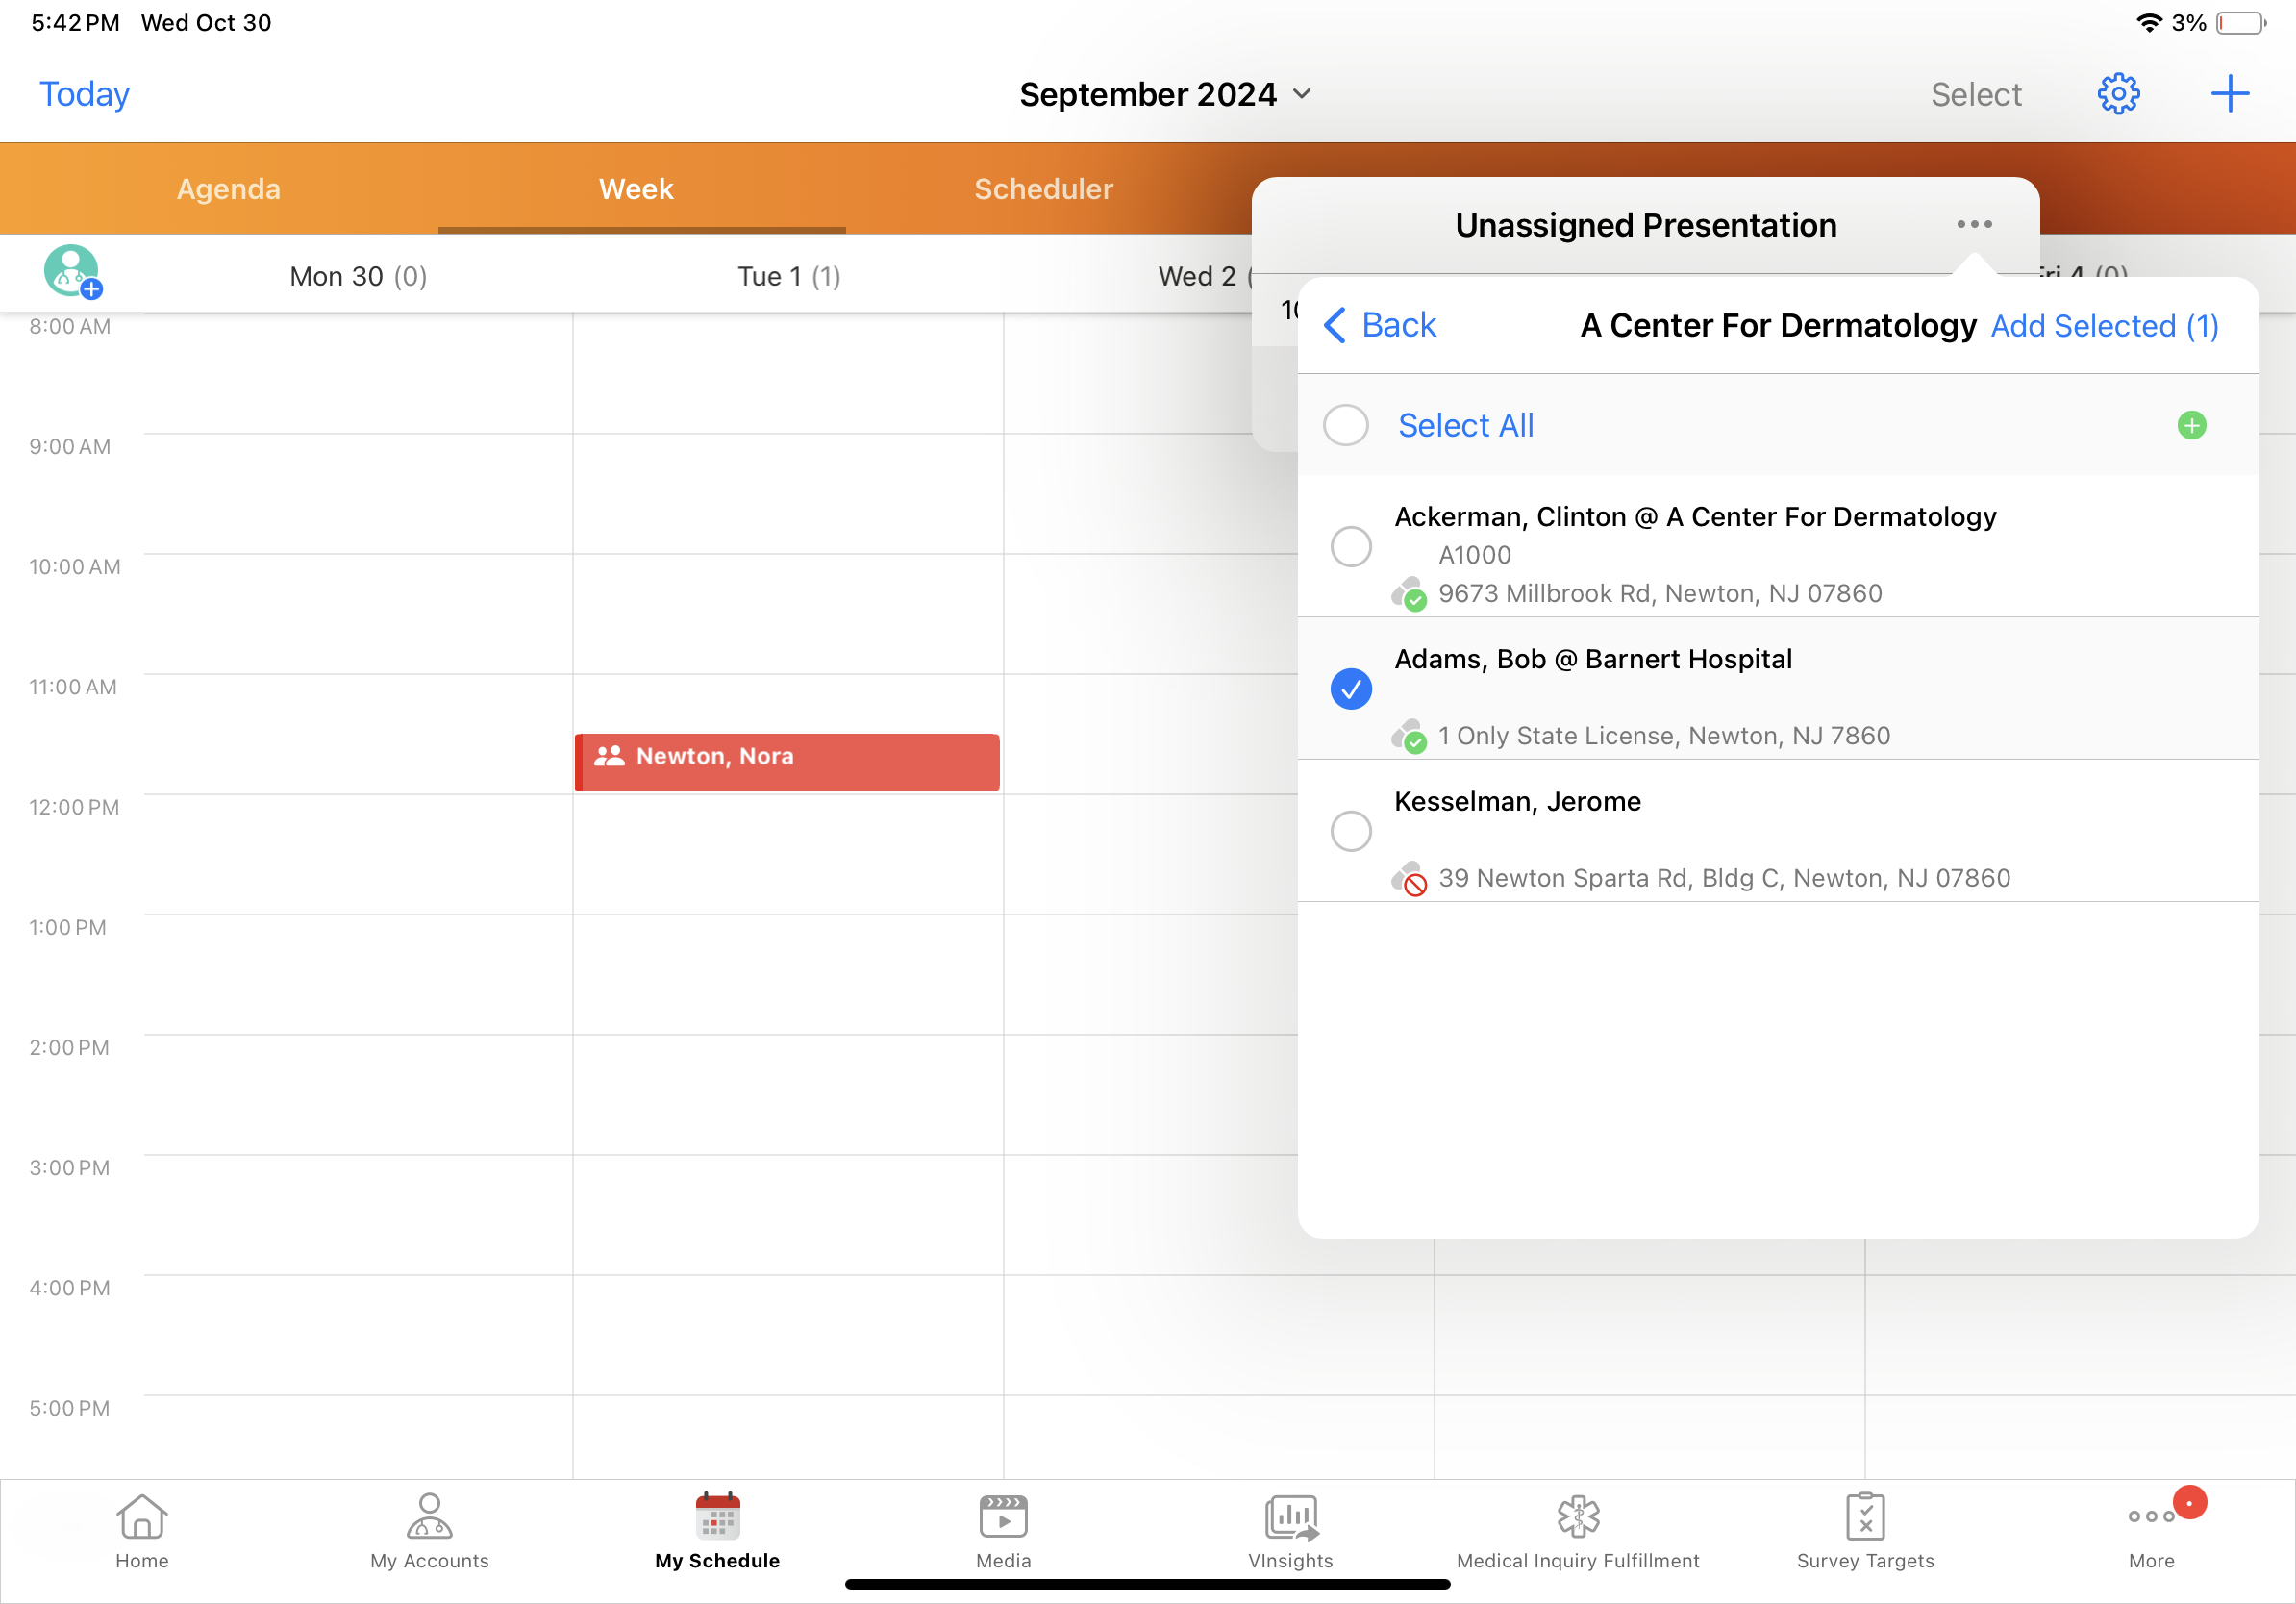Open Survey Targets icon
The height and width of the screenshot is (1604, 2296).
click(1864, 1517)
